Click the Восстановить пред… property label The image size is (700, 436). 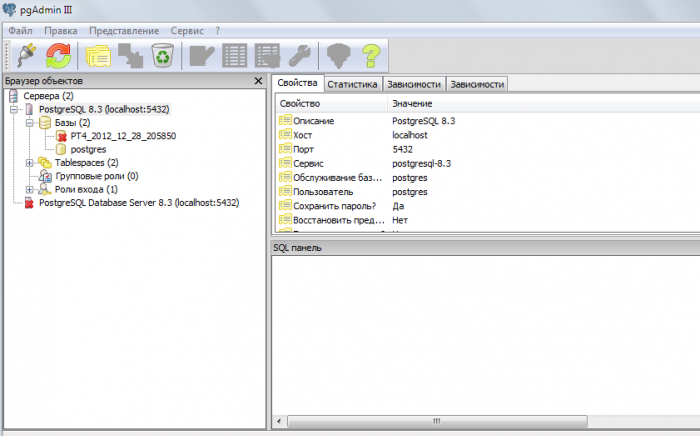338,220
